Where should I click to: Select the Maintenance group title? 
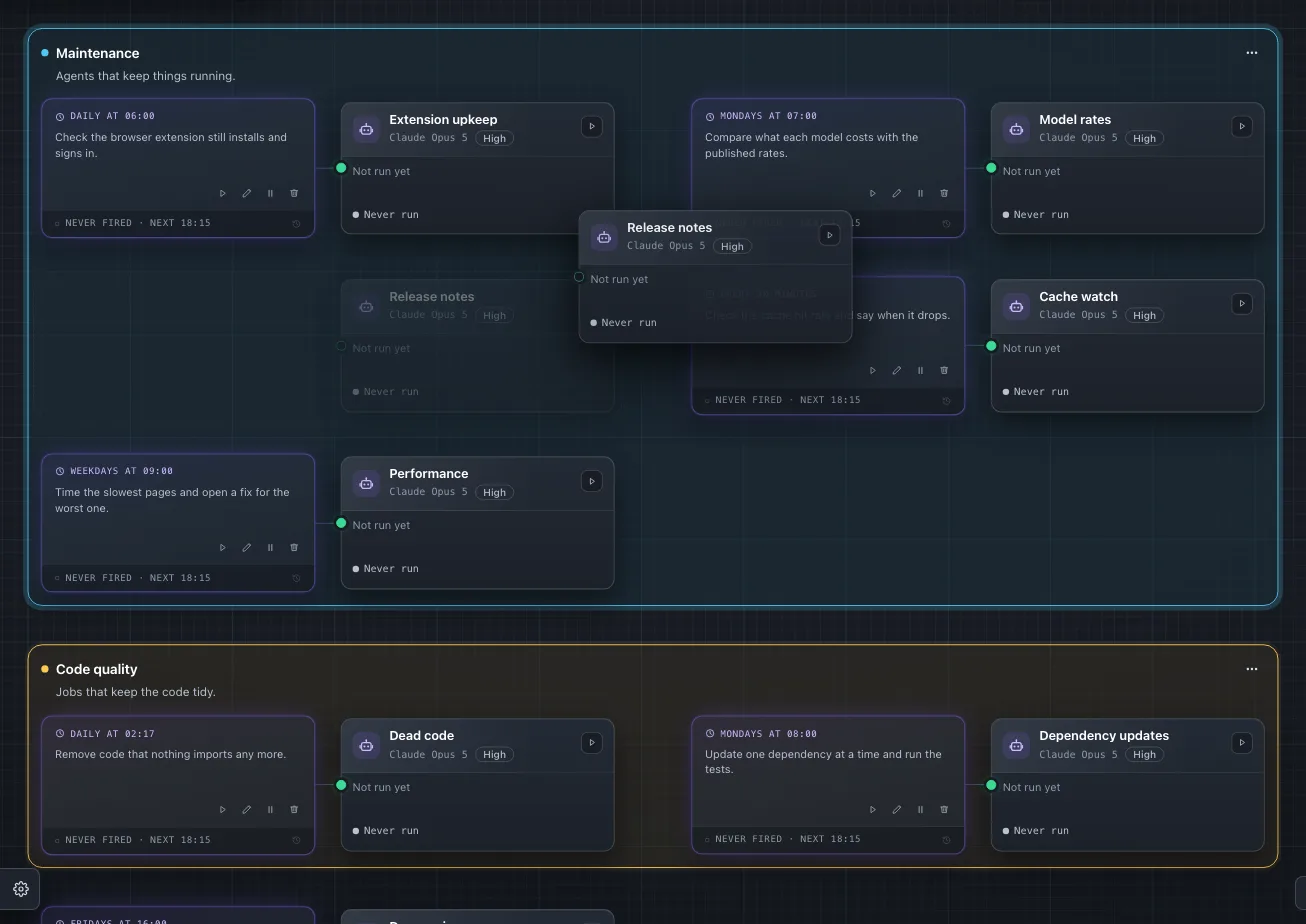click(x=98, y=53)
